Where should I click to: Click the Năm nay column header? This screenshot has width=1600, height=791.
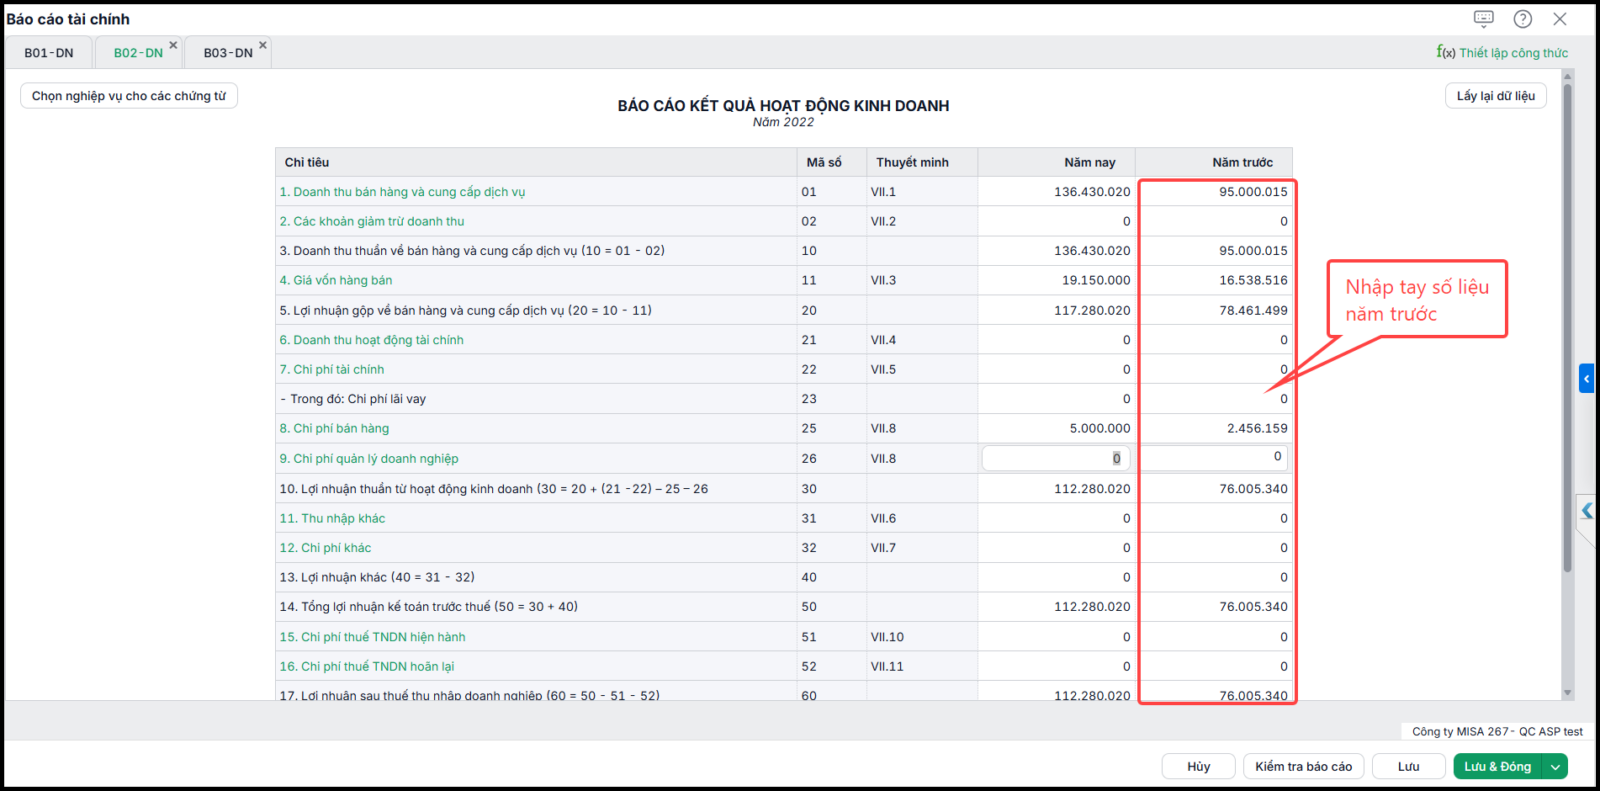1056,162
